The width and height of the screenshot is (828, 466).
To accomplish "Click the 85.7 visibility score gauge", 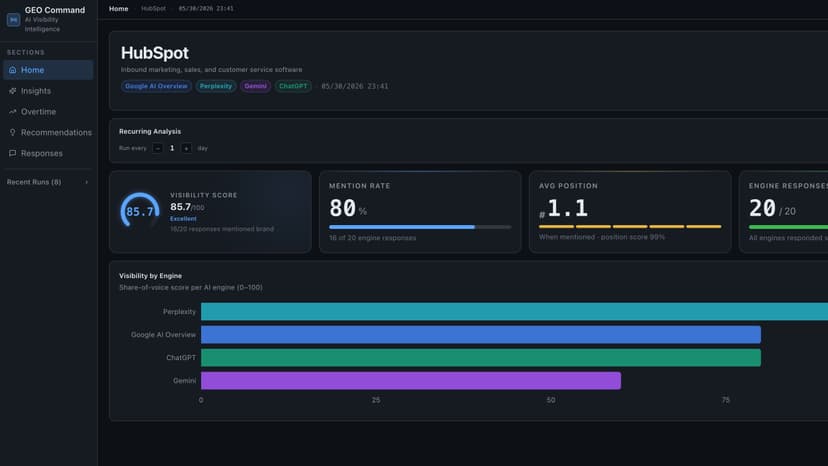I will point(140,211).
